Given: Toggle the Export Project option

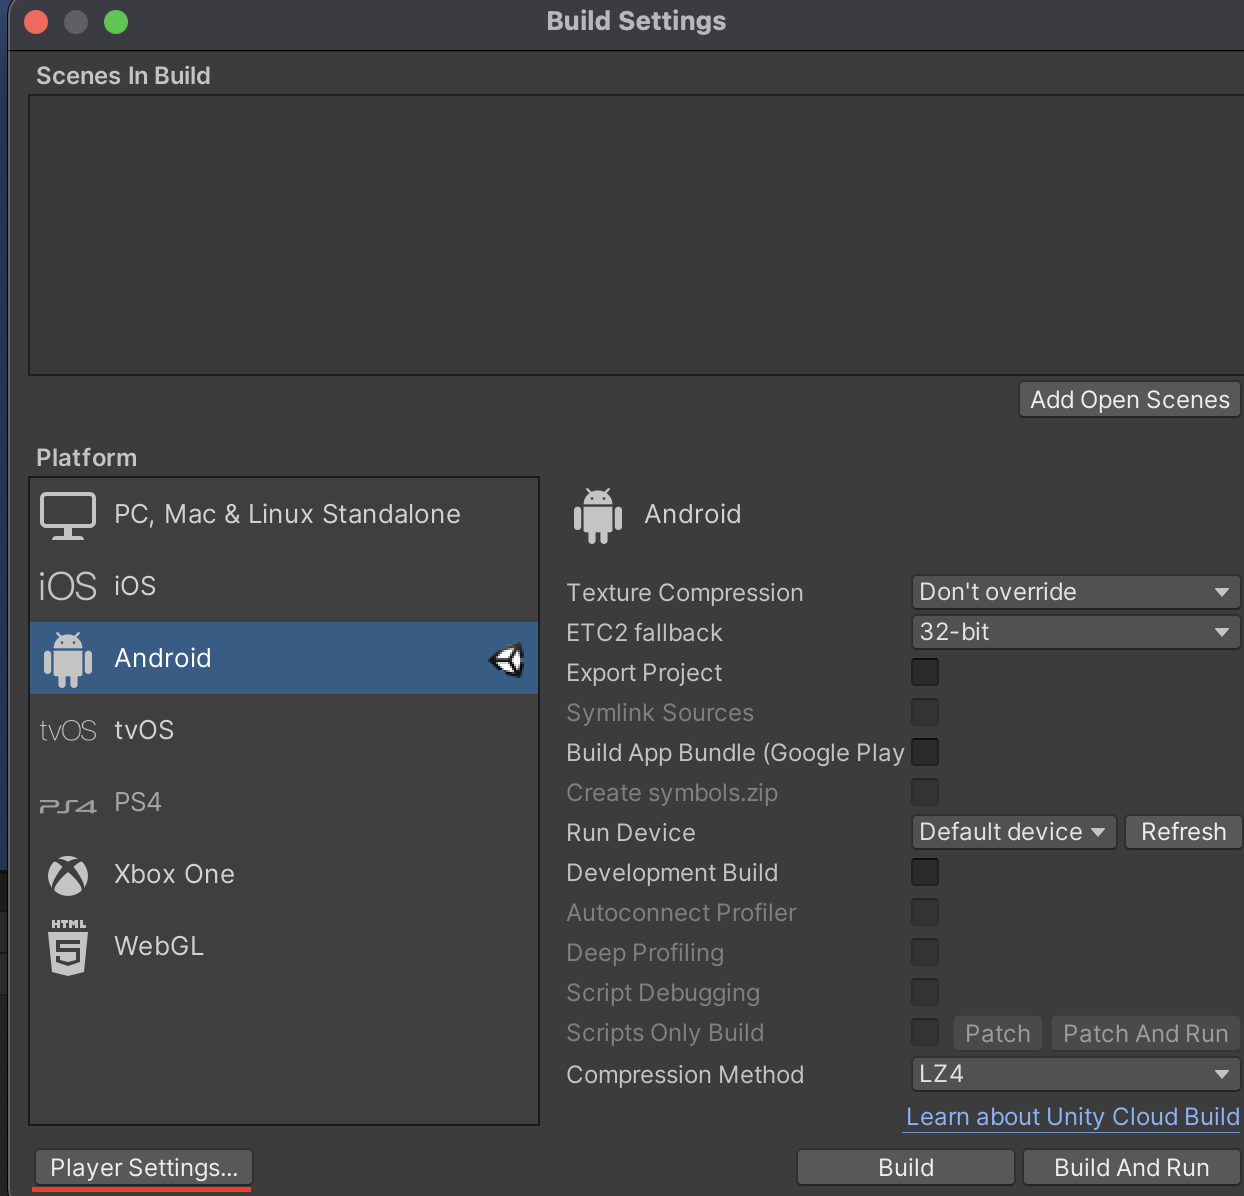Looking at the screenshot, I should (x=925, y=672).
